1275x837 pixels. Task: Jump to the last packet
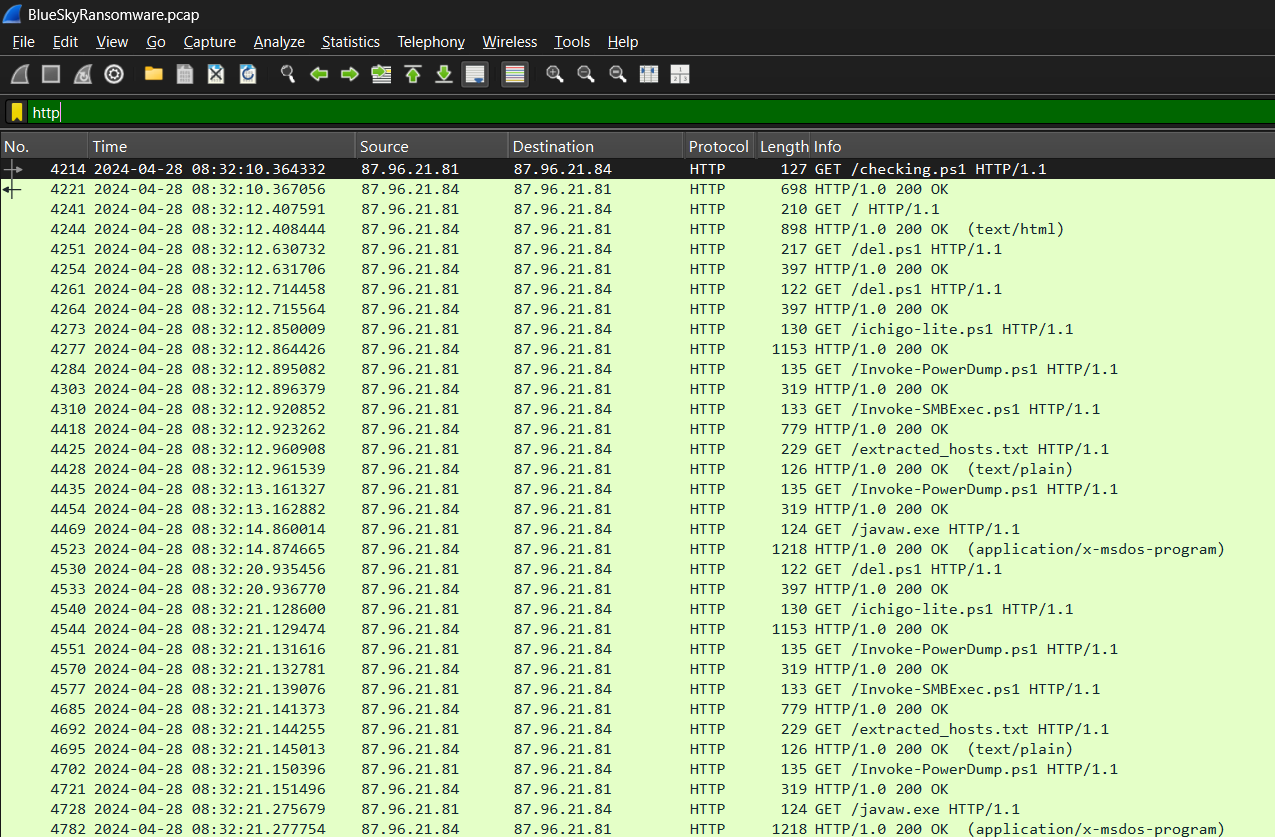[x=444, y=74]
